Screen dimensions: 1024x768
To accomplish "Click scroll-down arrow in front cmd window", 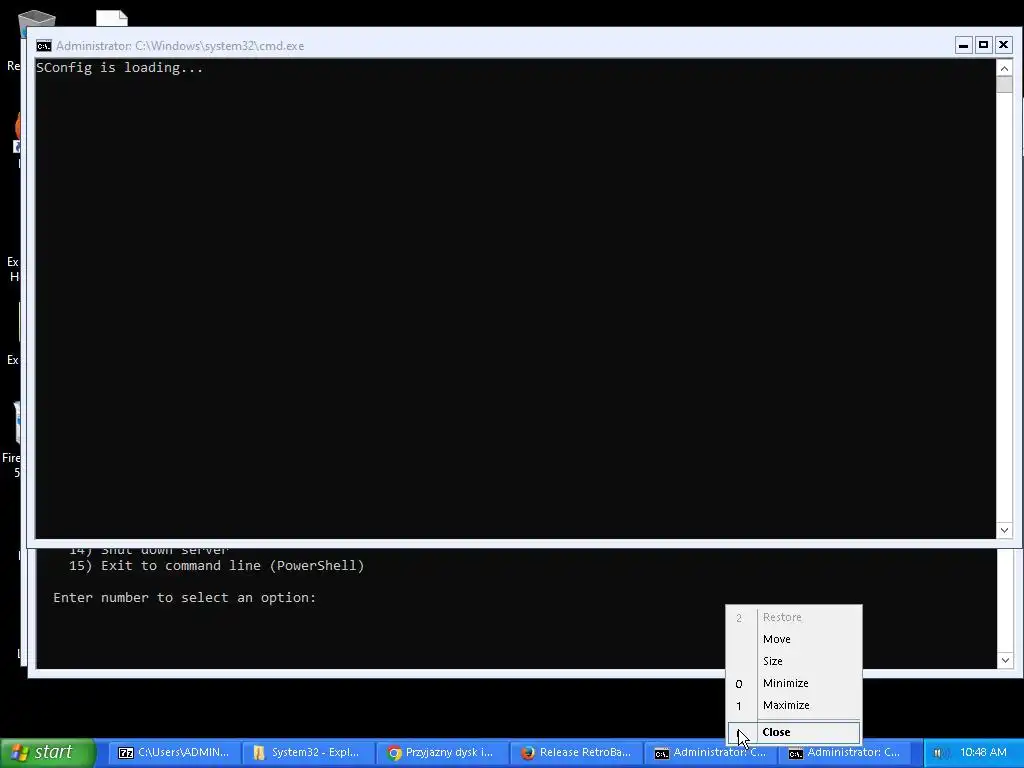I will [x=1004, y=530].
